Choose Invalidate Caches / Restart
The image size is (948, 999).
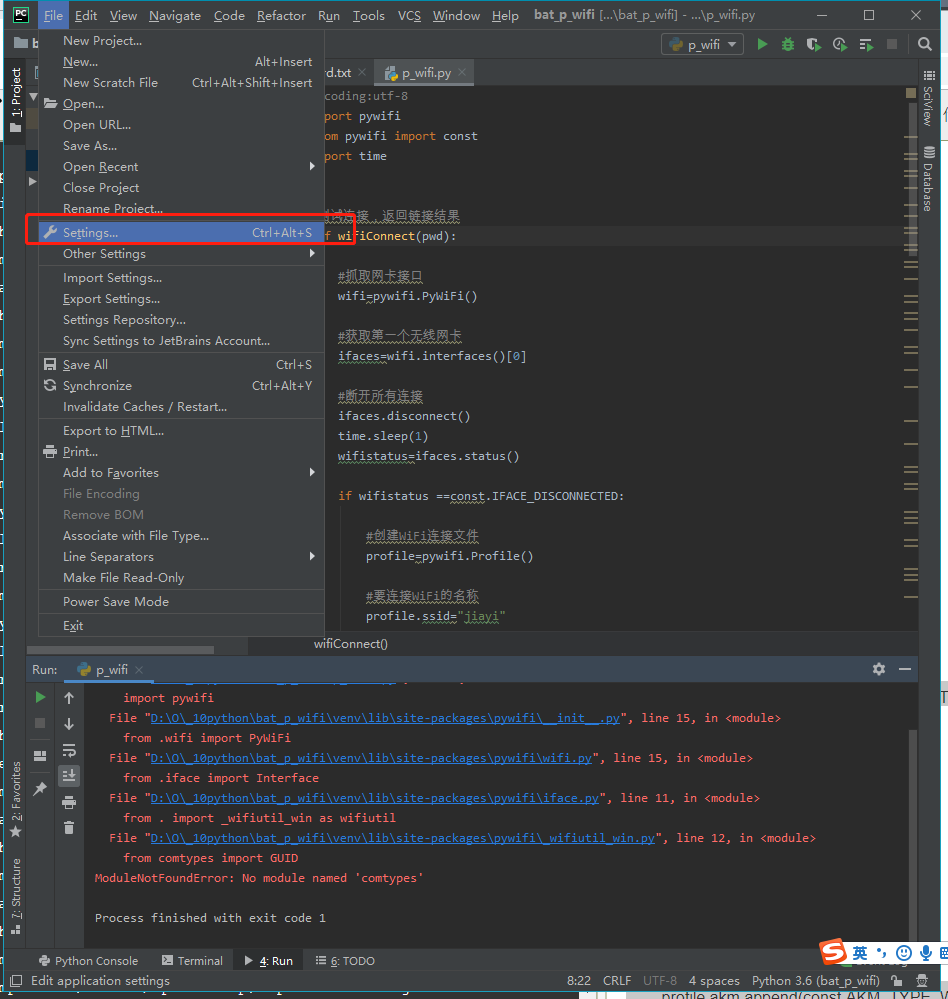181,406
